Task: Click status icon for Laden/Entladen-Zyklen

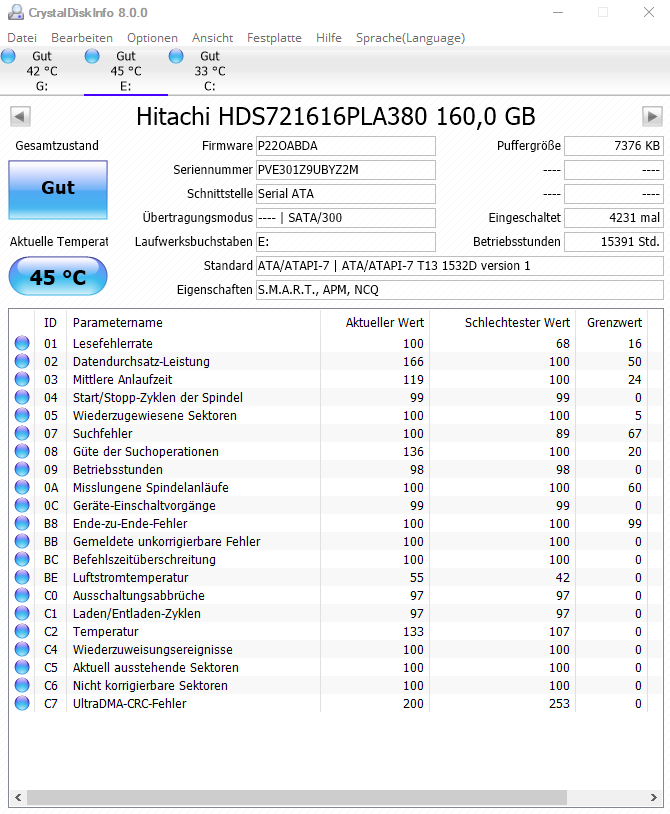Action: coord(22,613)
